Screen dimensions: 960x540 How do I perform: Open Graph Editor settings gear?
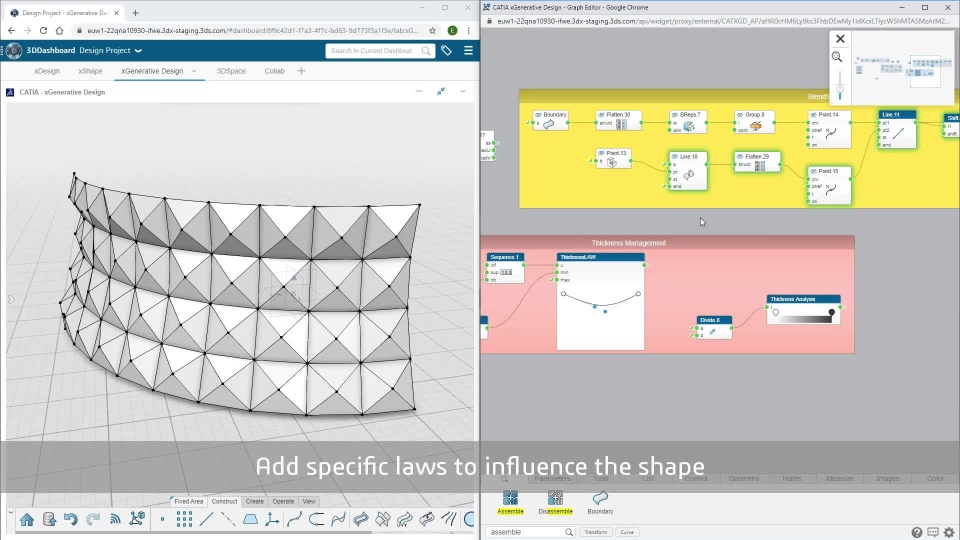(x=949, y=533)
